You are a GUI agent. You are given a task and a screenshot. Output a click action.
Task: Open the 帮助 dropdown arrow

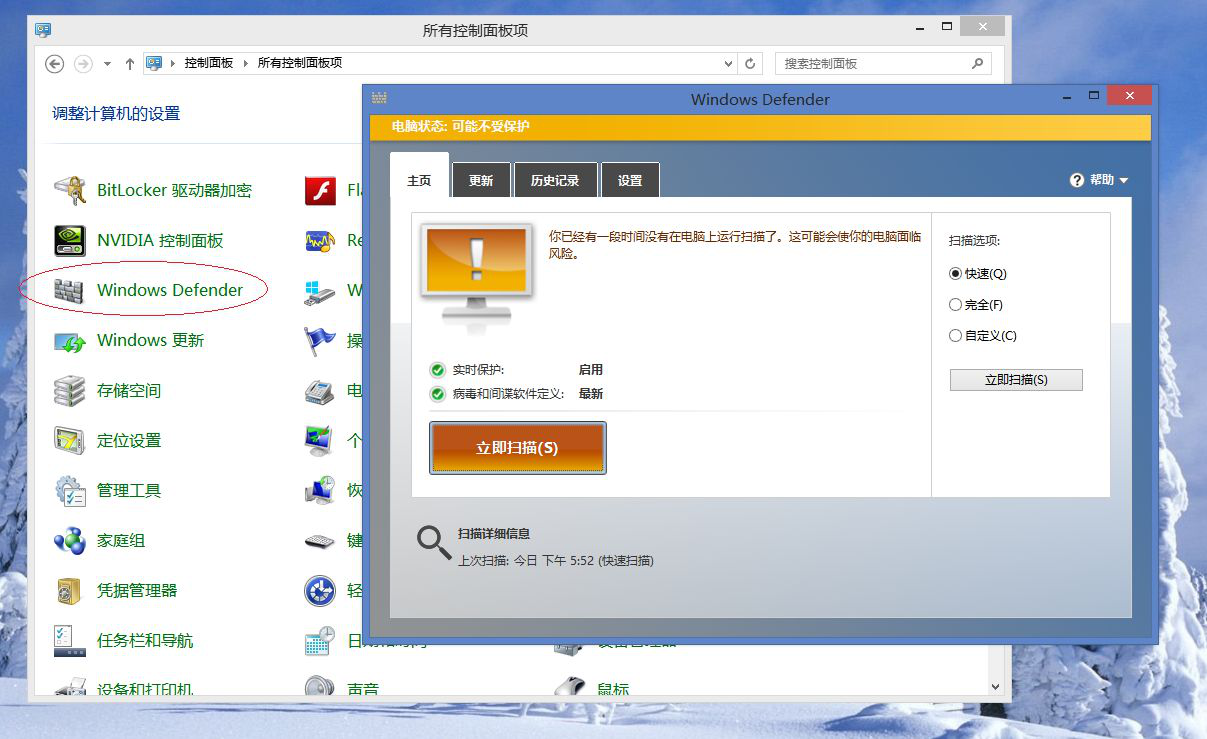coord(1124,181)
